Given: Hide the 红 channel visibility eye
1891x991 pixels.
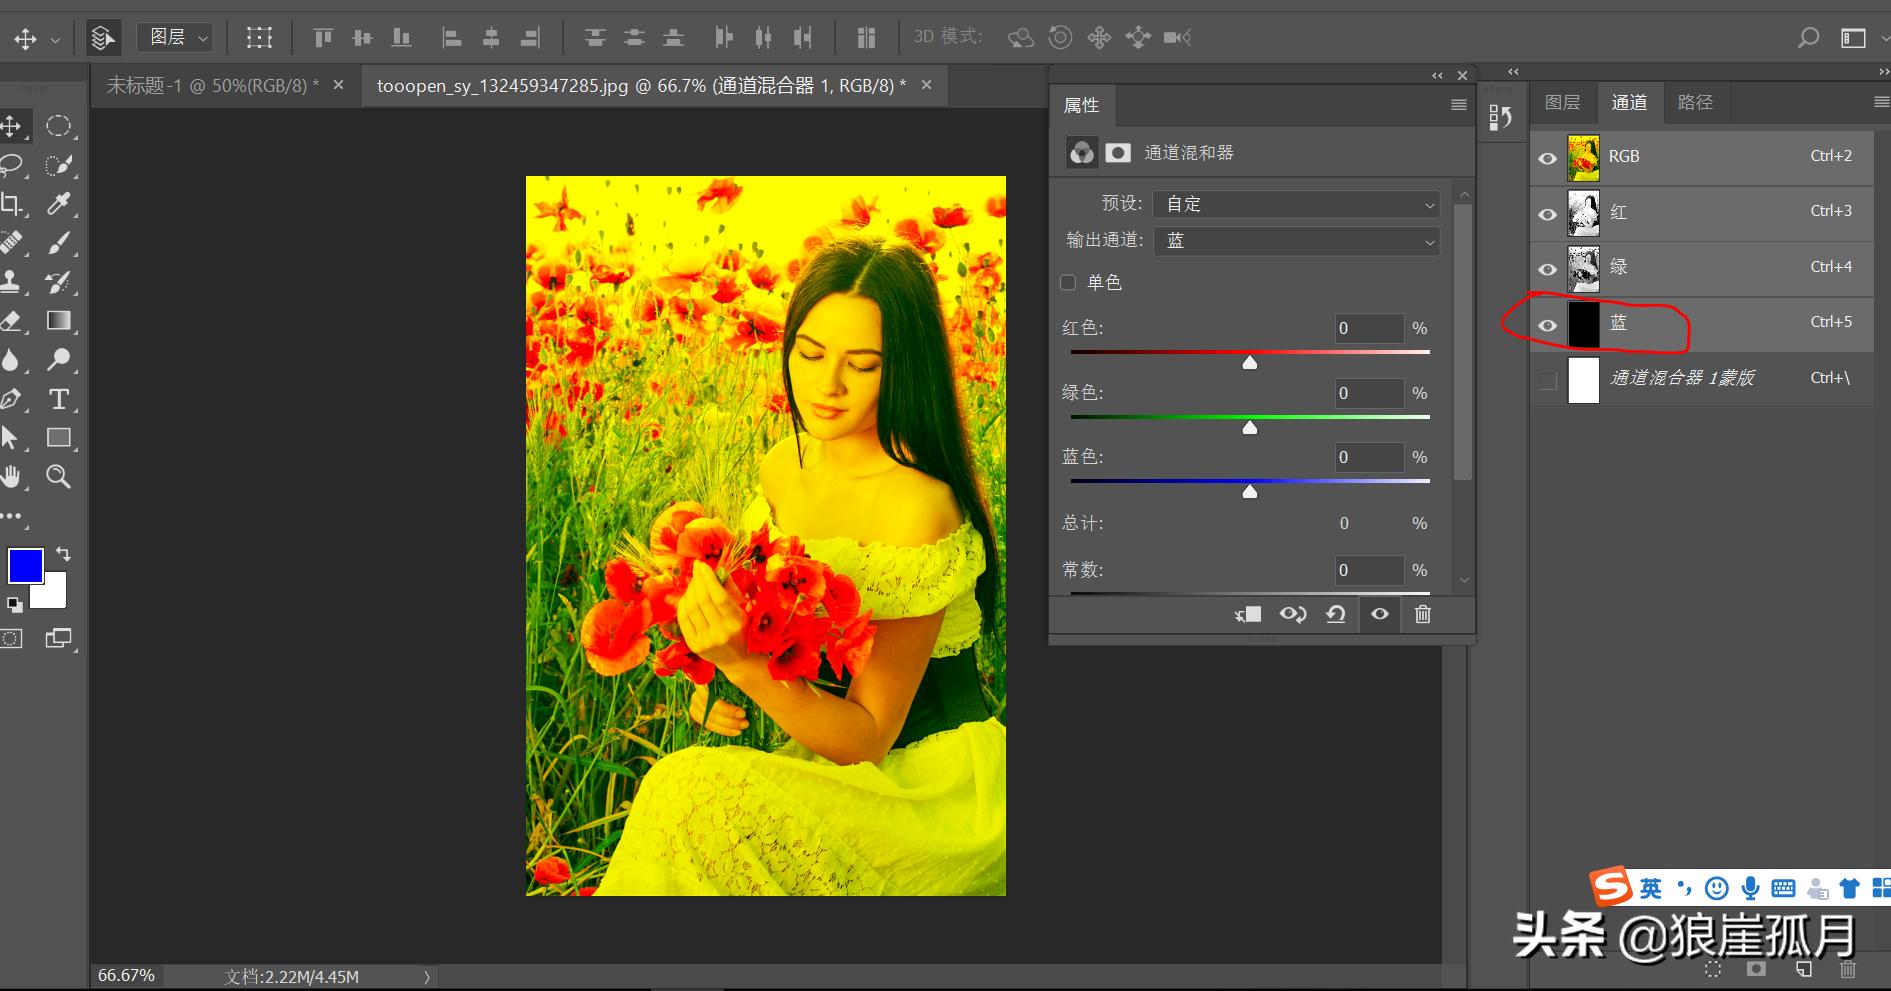Looking at the screenshot, I should coord(1547,214).
